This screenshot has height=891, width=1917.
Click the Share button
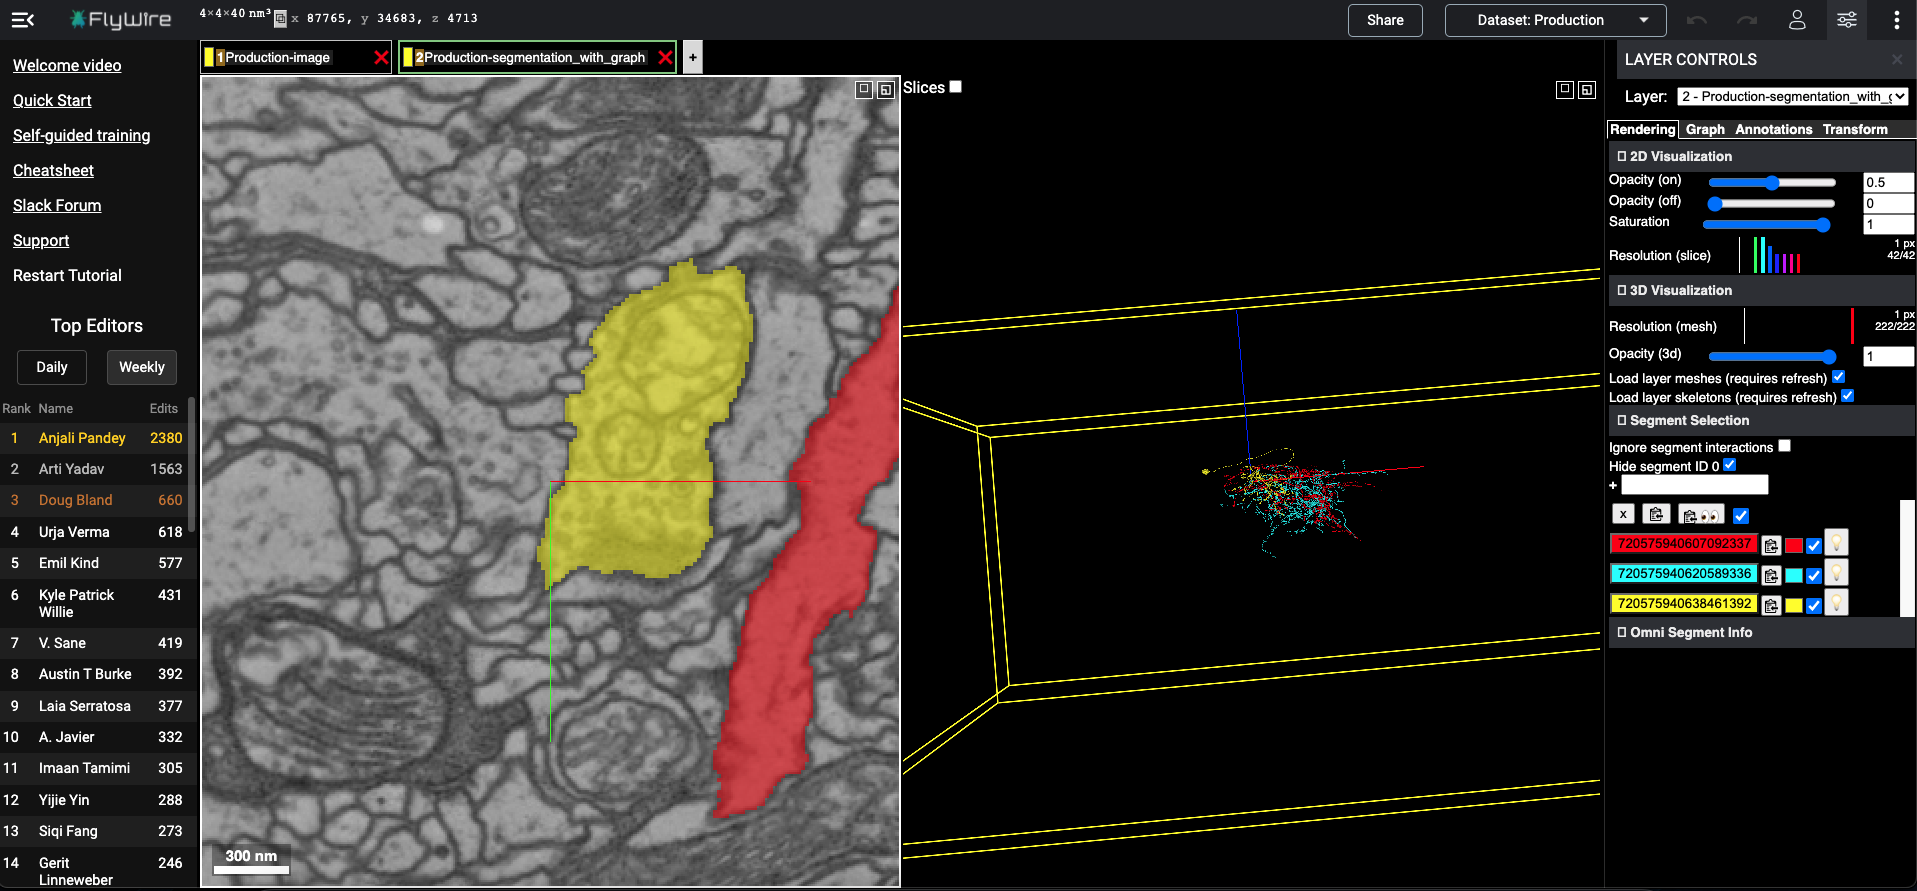(x=1385, y=20)
